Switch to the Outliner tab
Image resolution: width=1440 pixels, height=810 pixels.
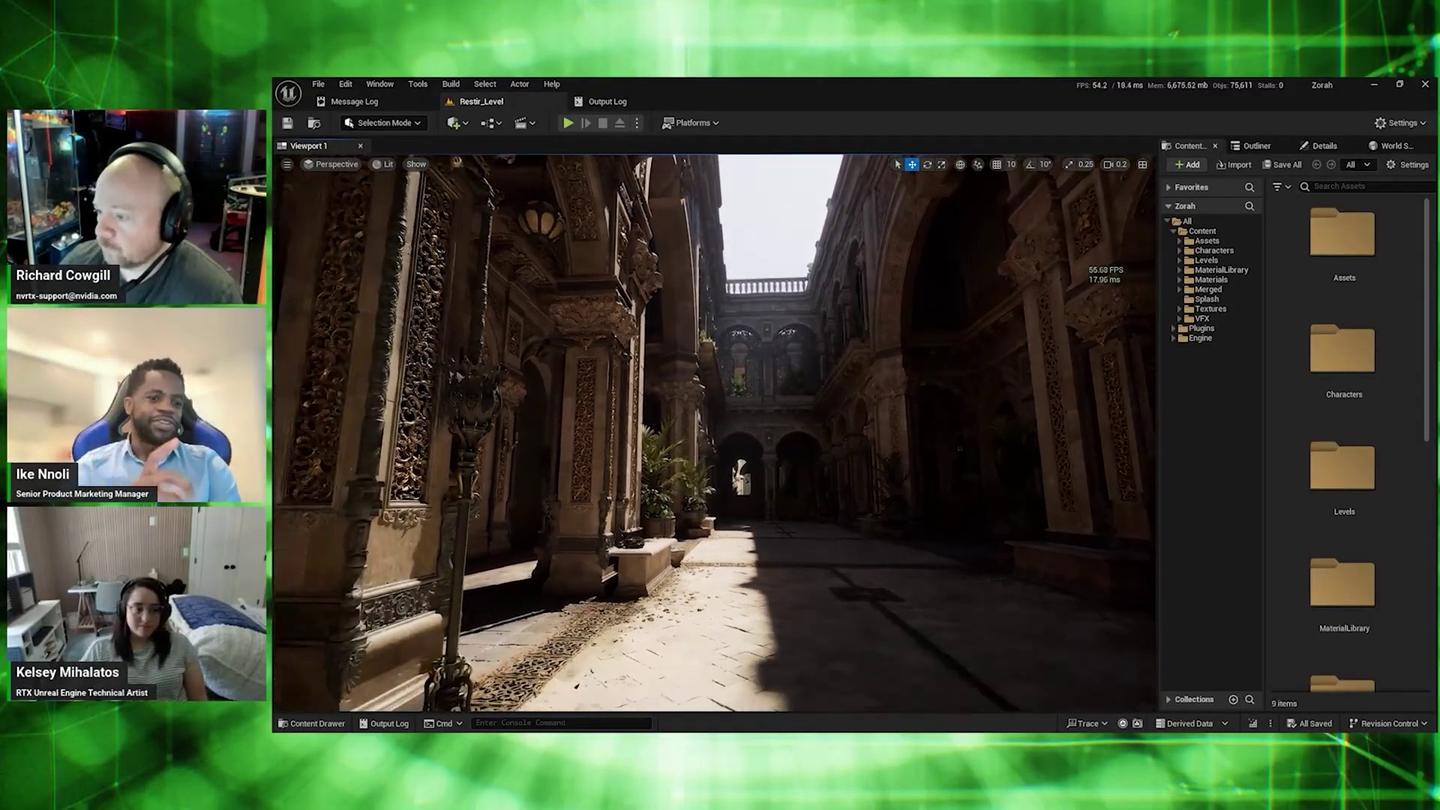point(1250,146)
